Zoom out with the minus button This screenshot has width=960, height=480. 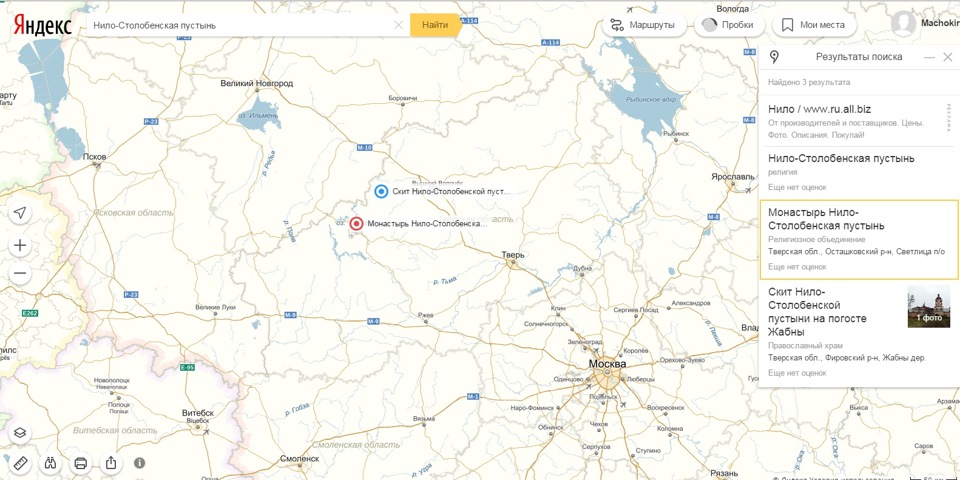(20, 273)
